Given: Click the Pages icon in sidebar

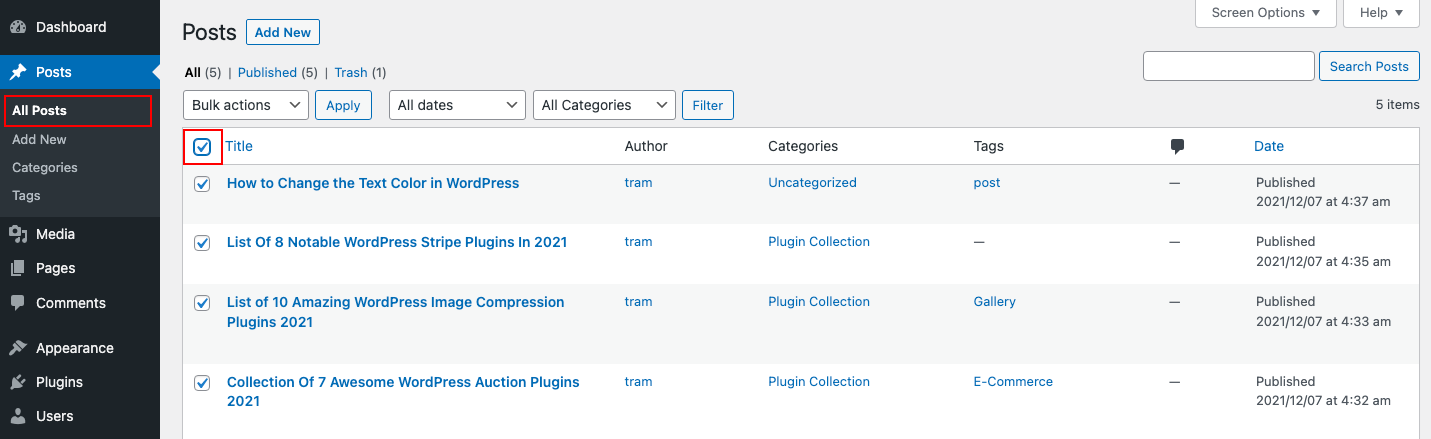Looking at the screenshot, I should pyautogui.click(x=18, y=268).
